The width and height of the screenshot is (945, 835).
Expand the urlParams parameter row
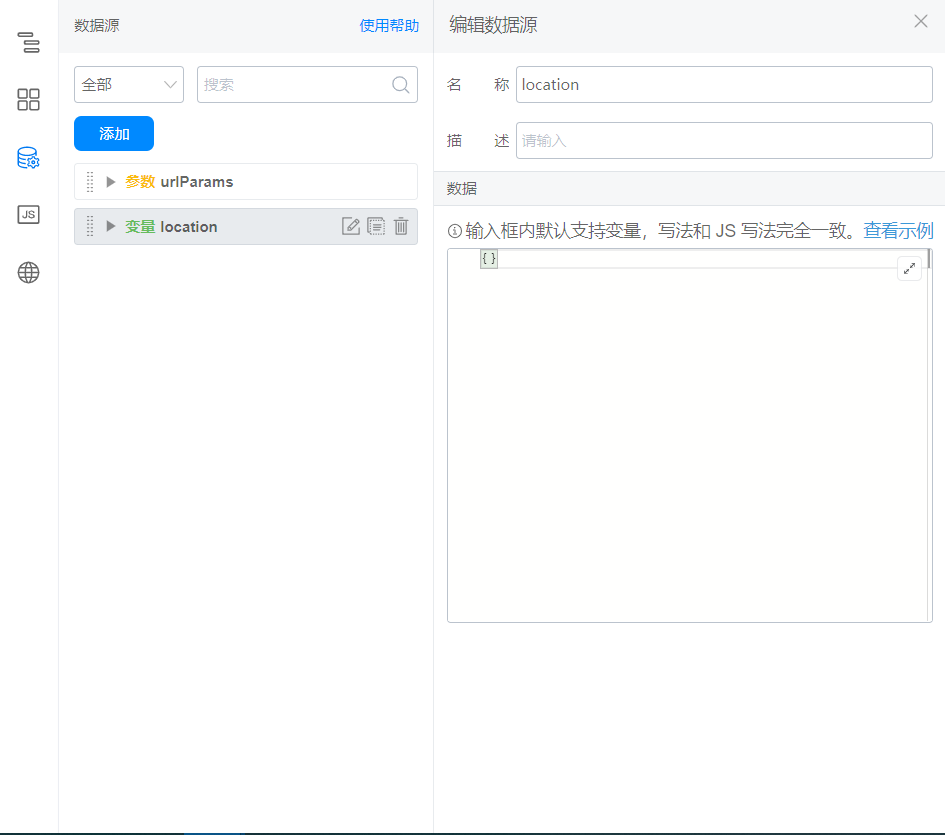[110, 181]
